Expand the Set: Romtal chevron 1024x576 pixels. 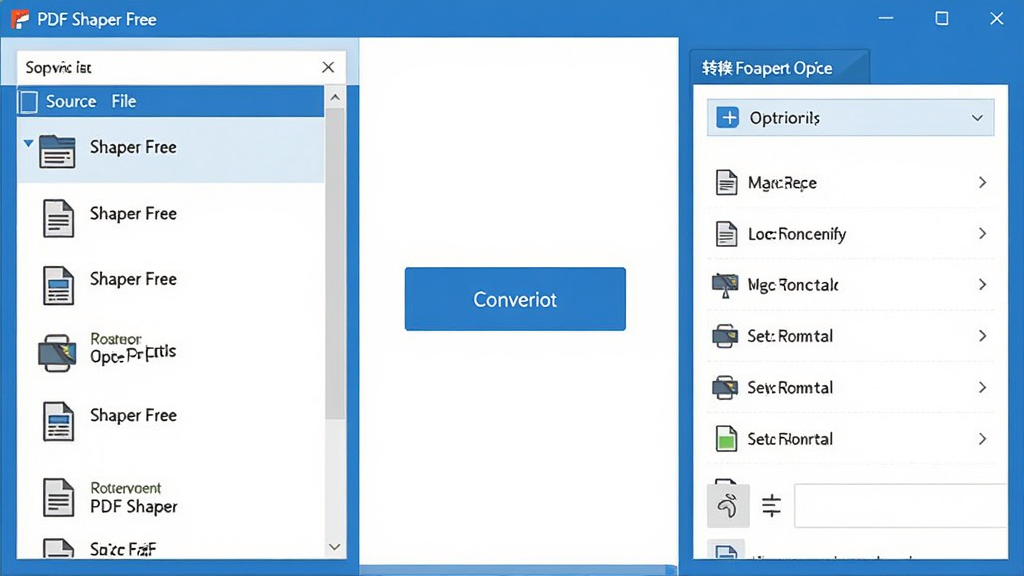point(982,336)
